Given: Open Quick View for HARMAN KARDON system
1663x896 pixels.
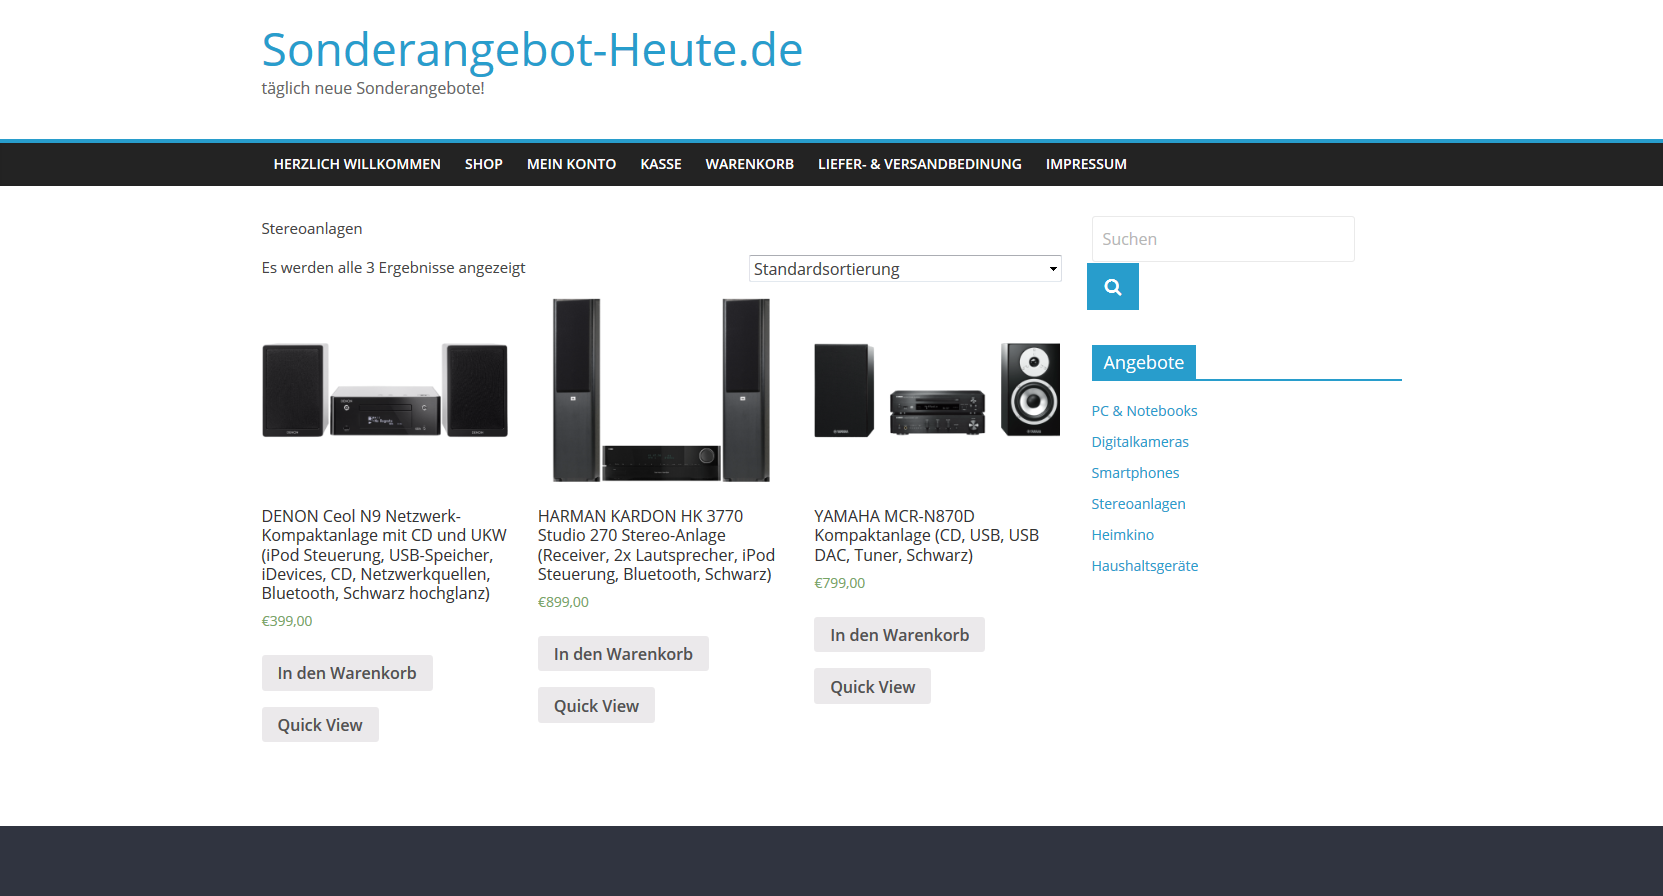Looking at the screenshot, I should coord(596,706).
